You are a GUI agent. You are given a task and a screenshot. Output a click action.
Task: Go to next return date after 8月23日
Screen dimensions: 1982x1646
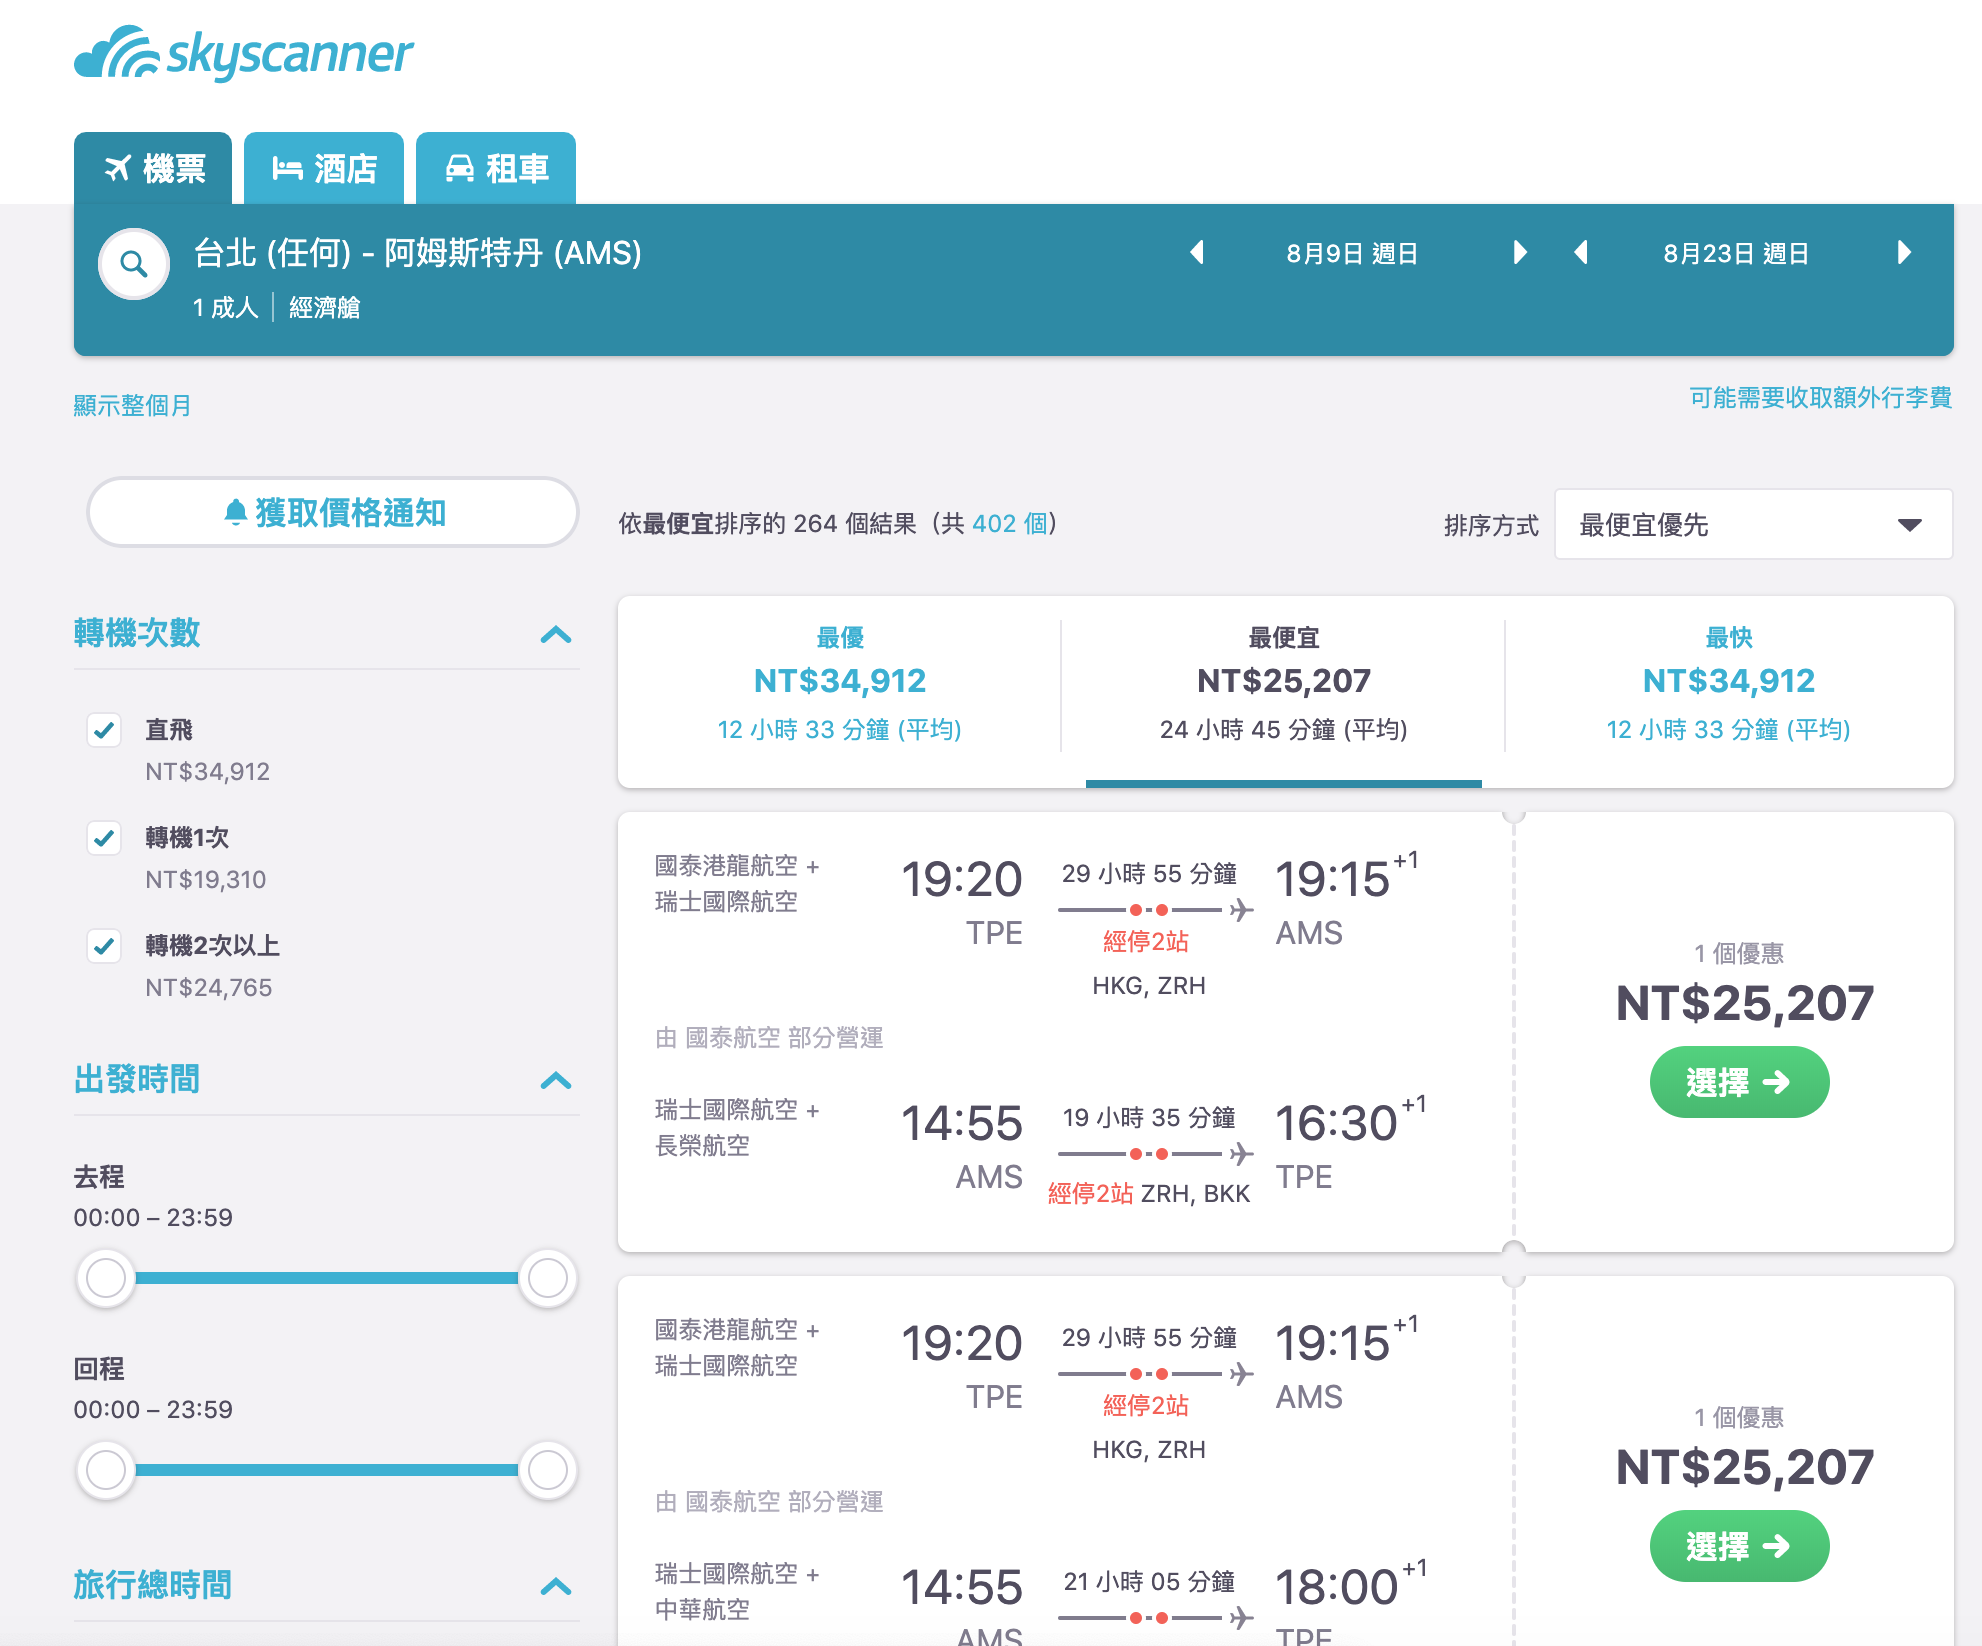click(x=1904, y=253)
